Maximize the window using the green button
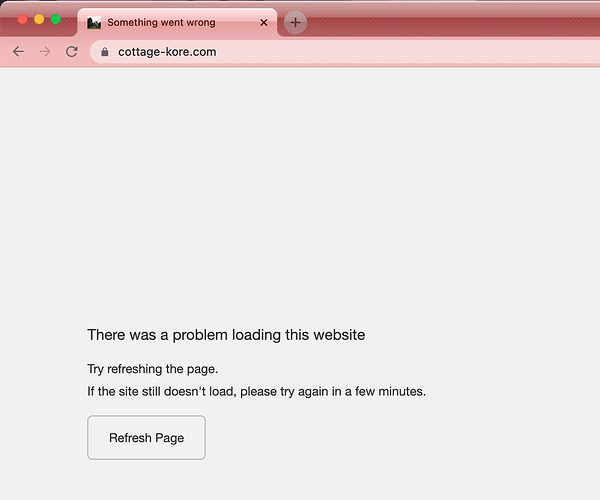 [56, 19]
